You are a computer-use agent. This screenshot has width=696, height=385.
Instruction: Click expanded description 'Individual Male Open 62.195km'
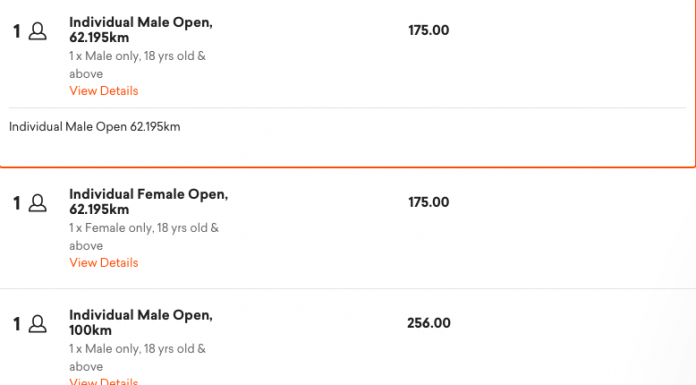95,127
